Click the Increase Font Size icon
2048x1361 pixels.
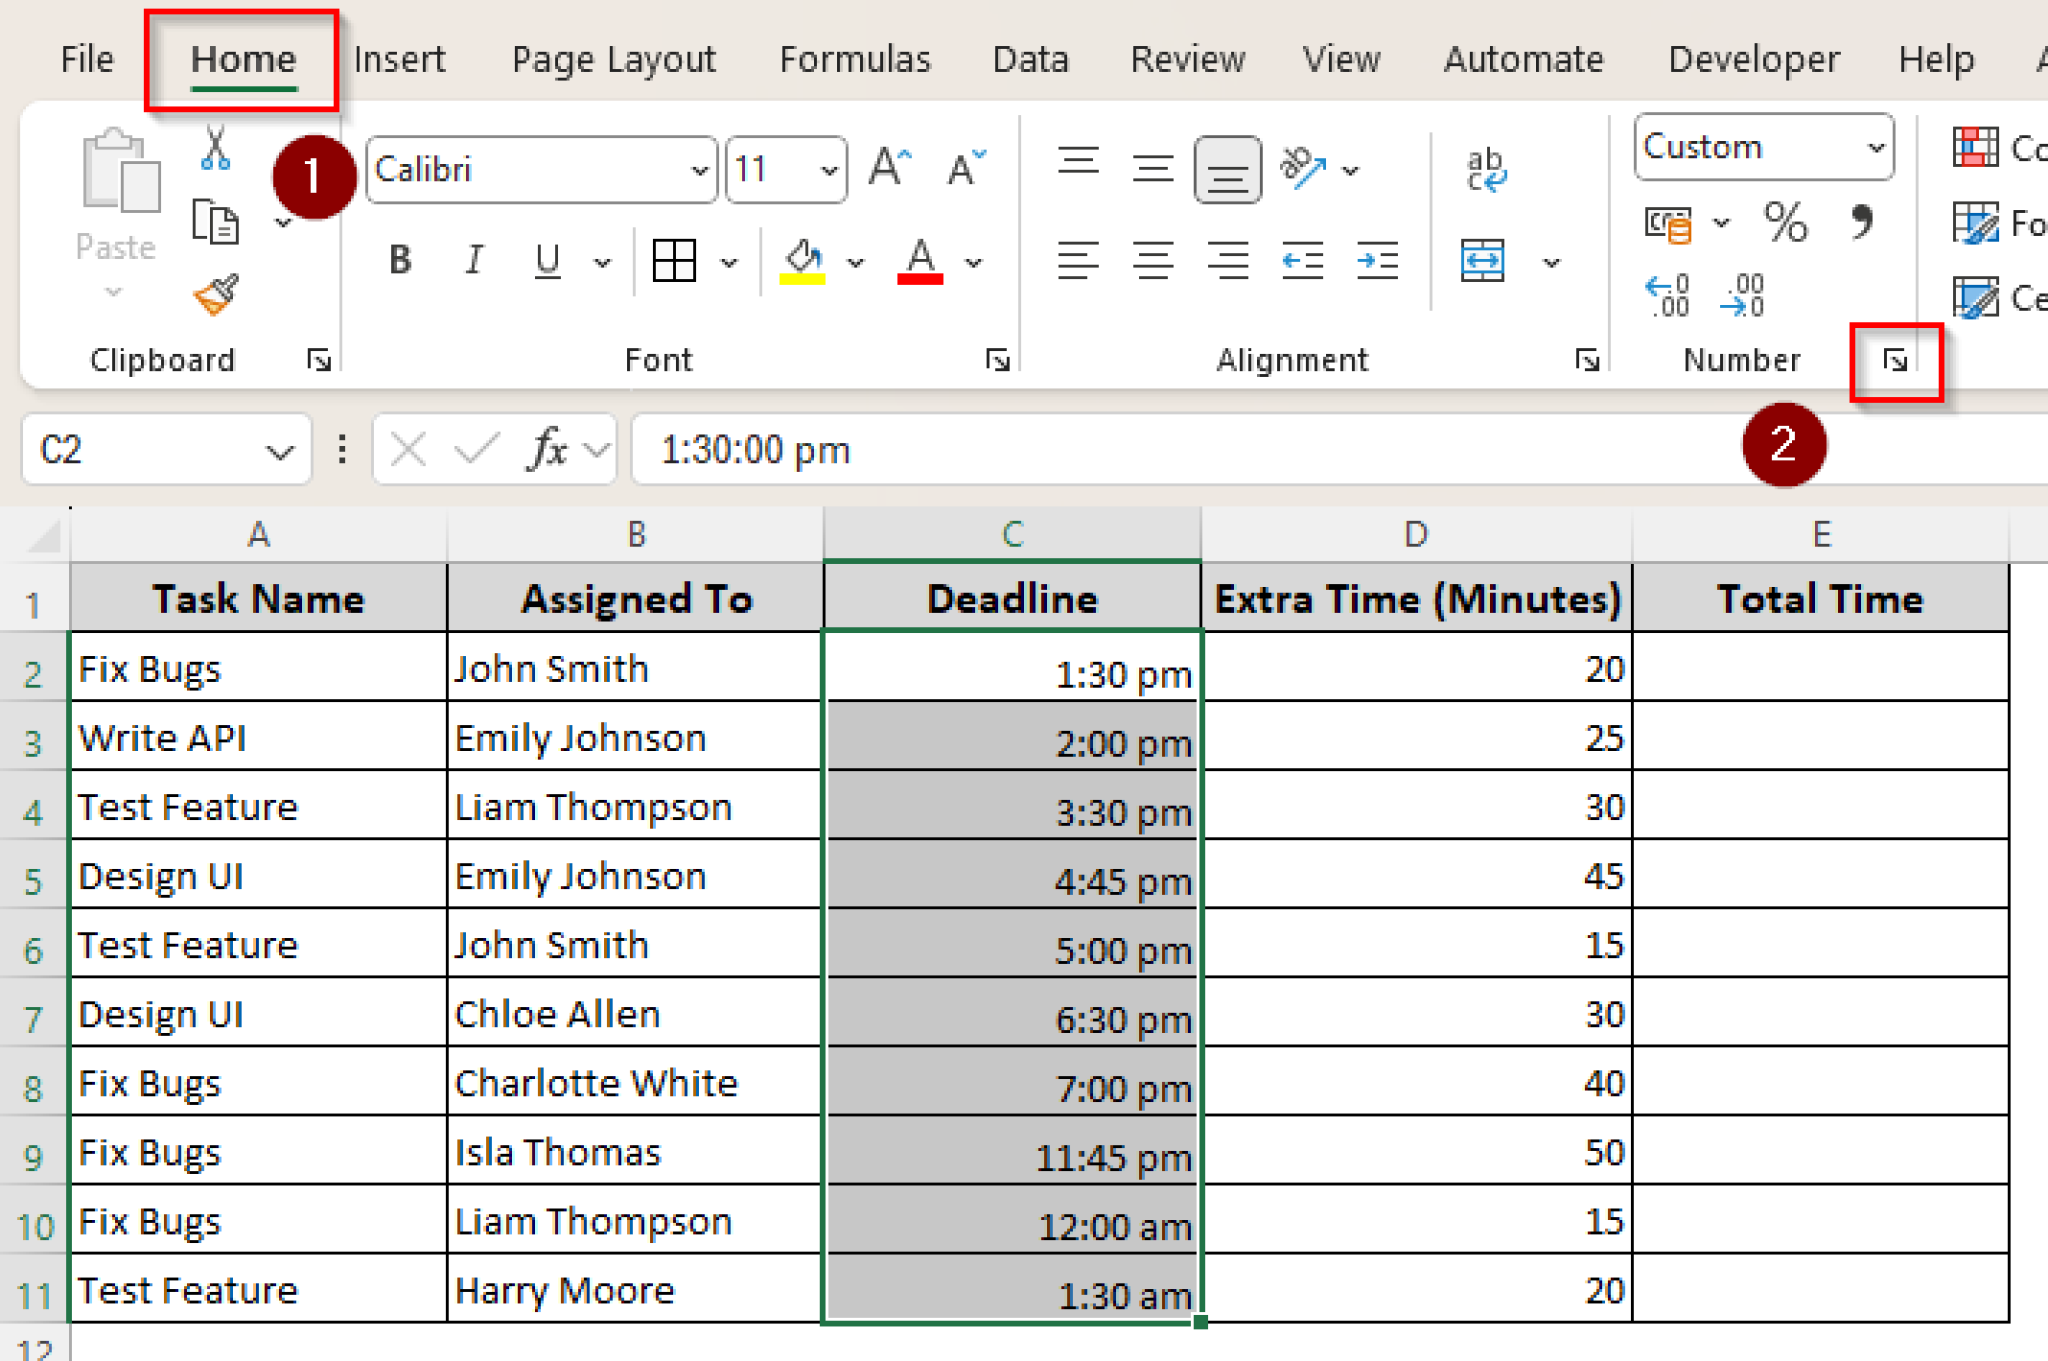pyautogui.click(x=887, y=168)
